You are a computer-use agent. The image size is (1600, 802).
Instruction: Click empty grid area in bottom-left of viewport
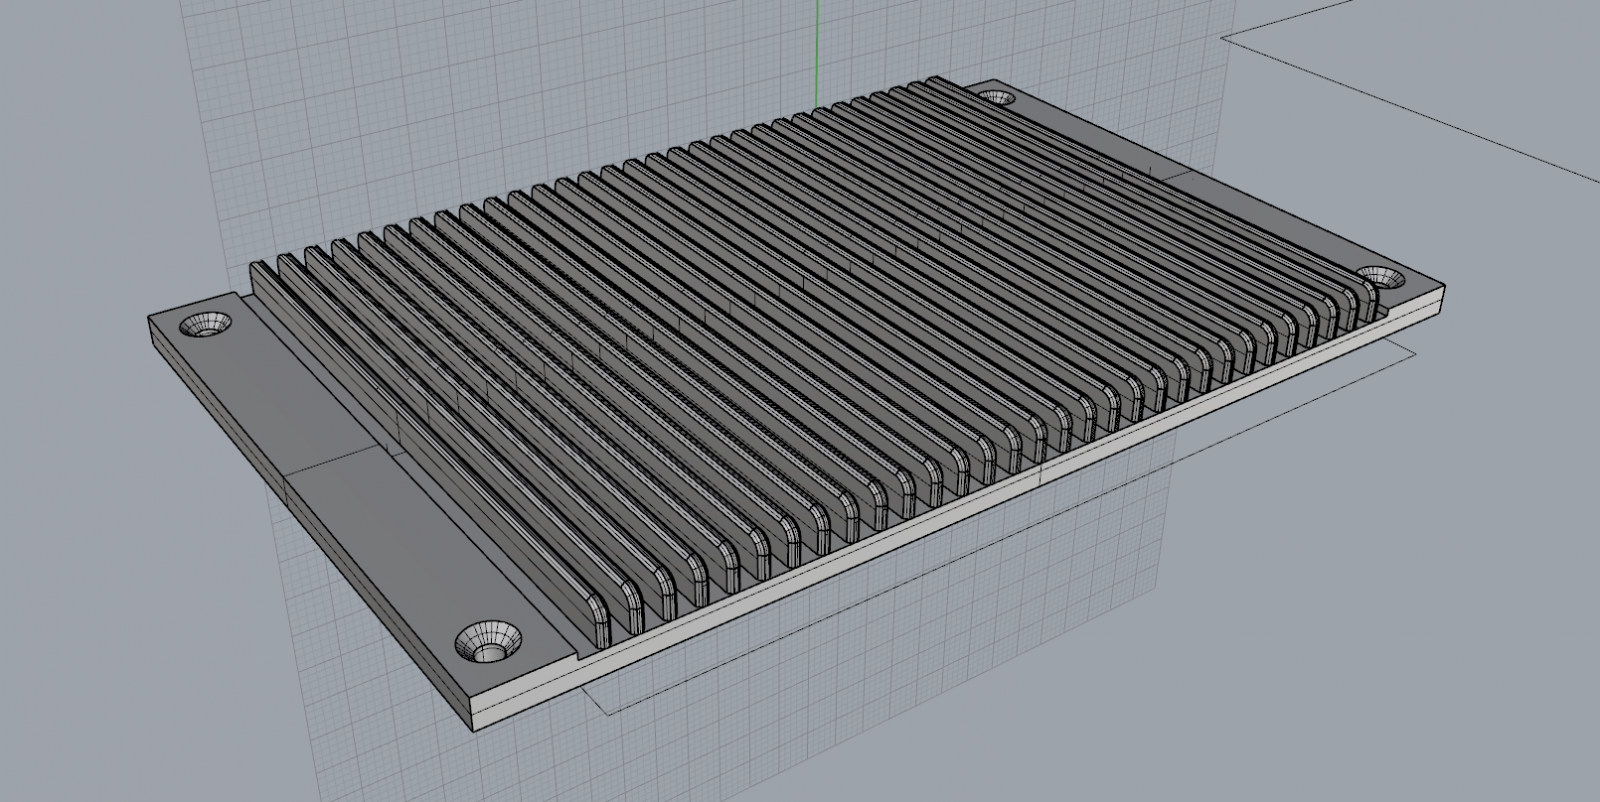(x=150, y=650)
